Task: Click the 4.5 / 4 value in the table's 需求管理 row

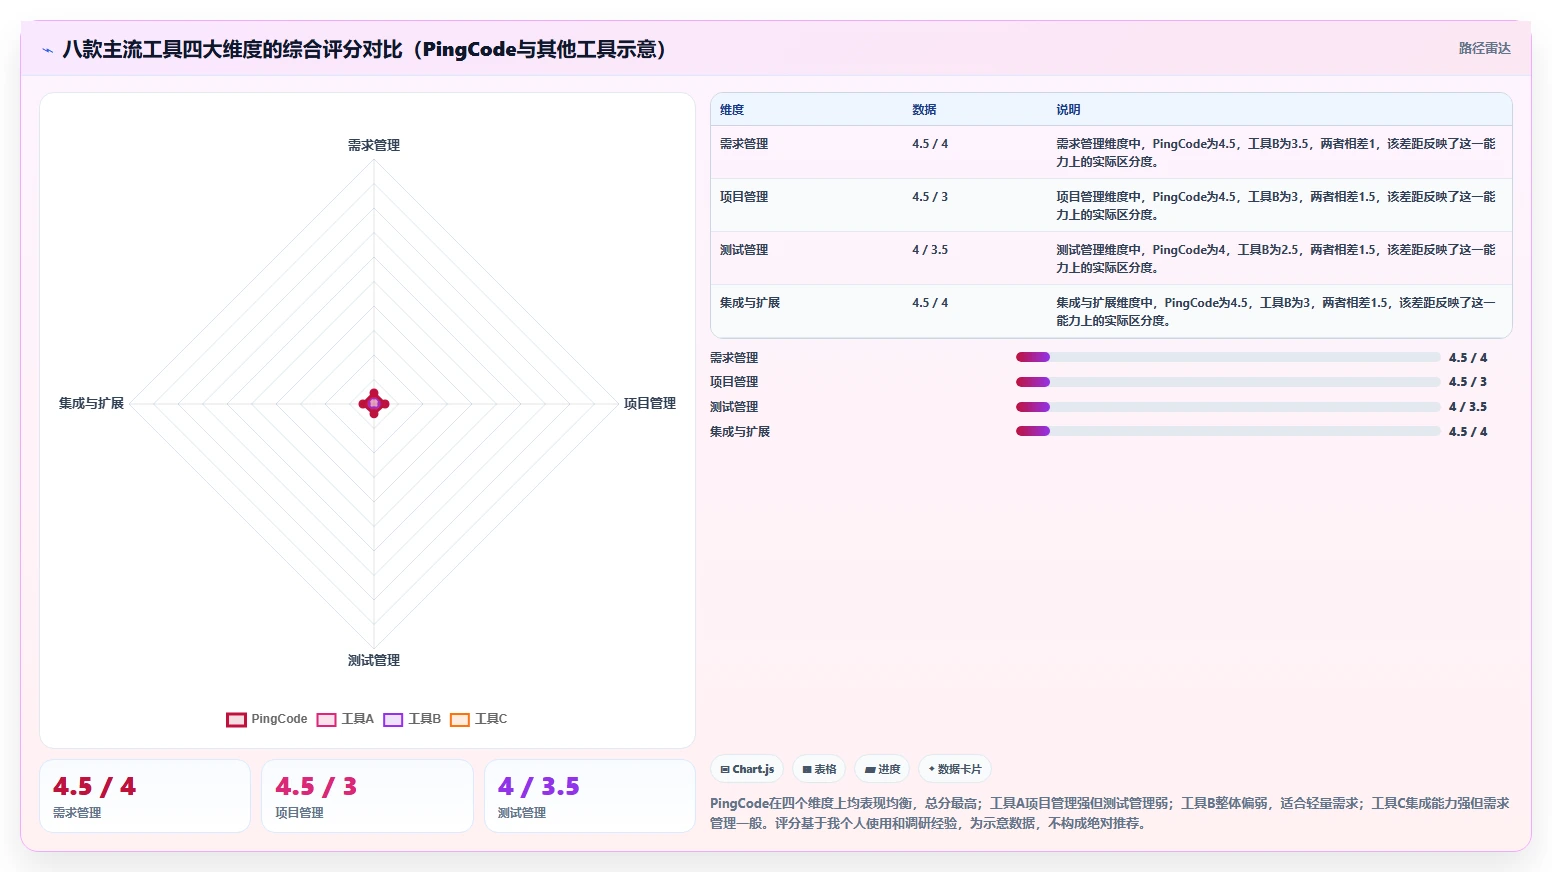Action: (930, 144)
